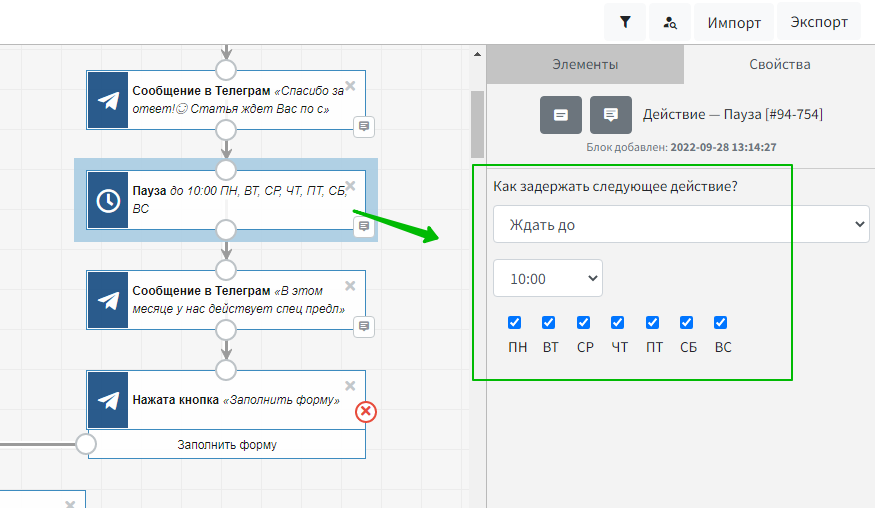Click the Экспорт button
875x508 pixels.
pyautogui.click(x=819, y=22)
